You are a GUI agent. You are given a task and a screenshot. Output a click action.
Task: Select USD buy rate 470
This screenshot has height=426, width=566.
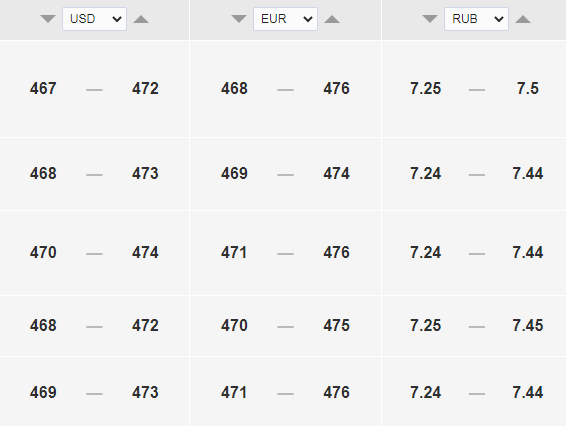tap(43, 252)
